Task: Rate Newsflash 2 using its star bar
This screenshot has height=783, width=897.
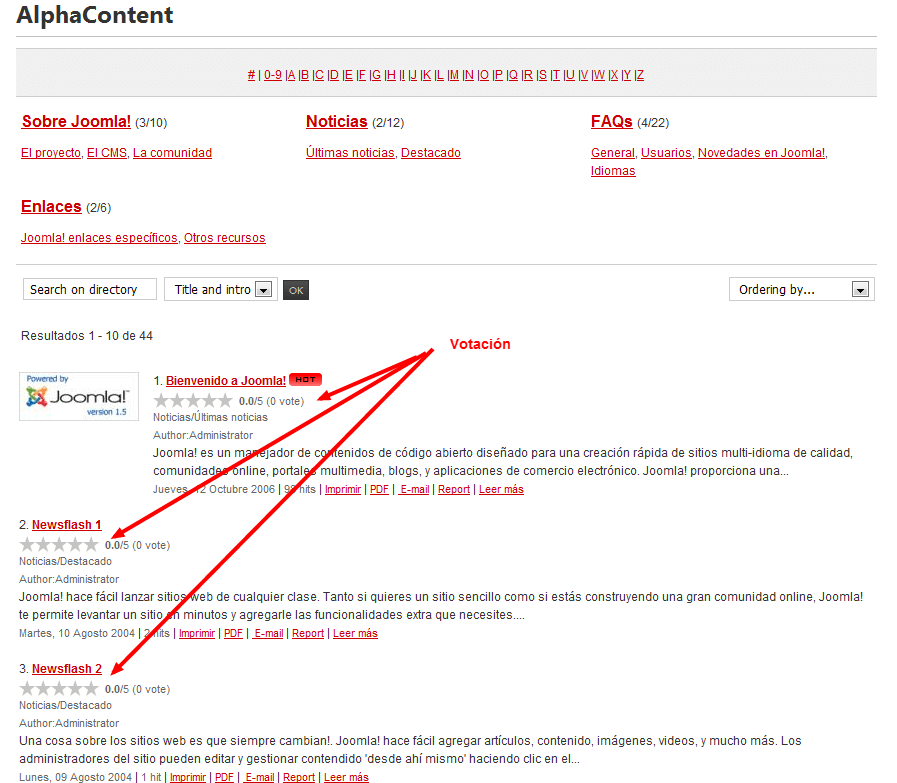Action: 59,689
